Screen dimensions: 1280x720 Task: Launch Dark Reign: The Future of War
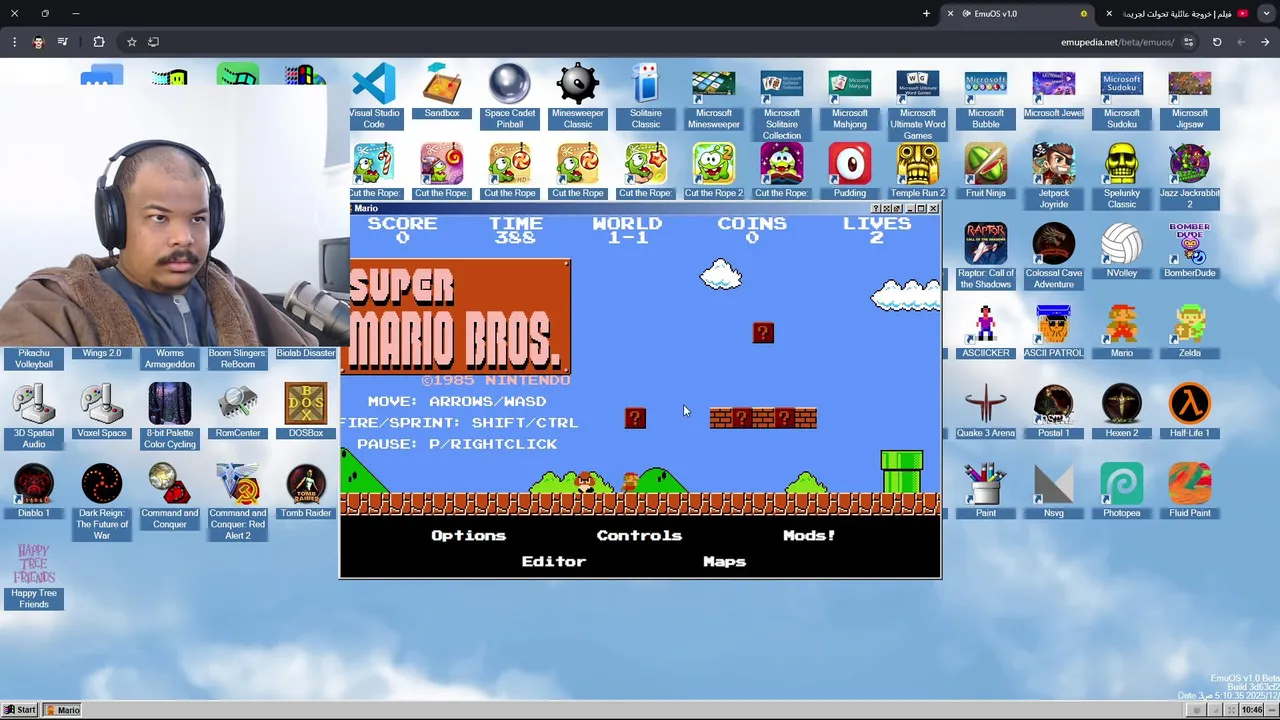102,502
